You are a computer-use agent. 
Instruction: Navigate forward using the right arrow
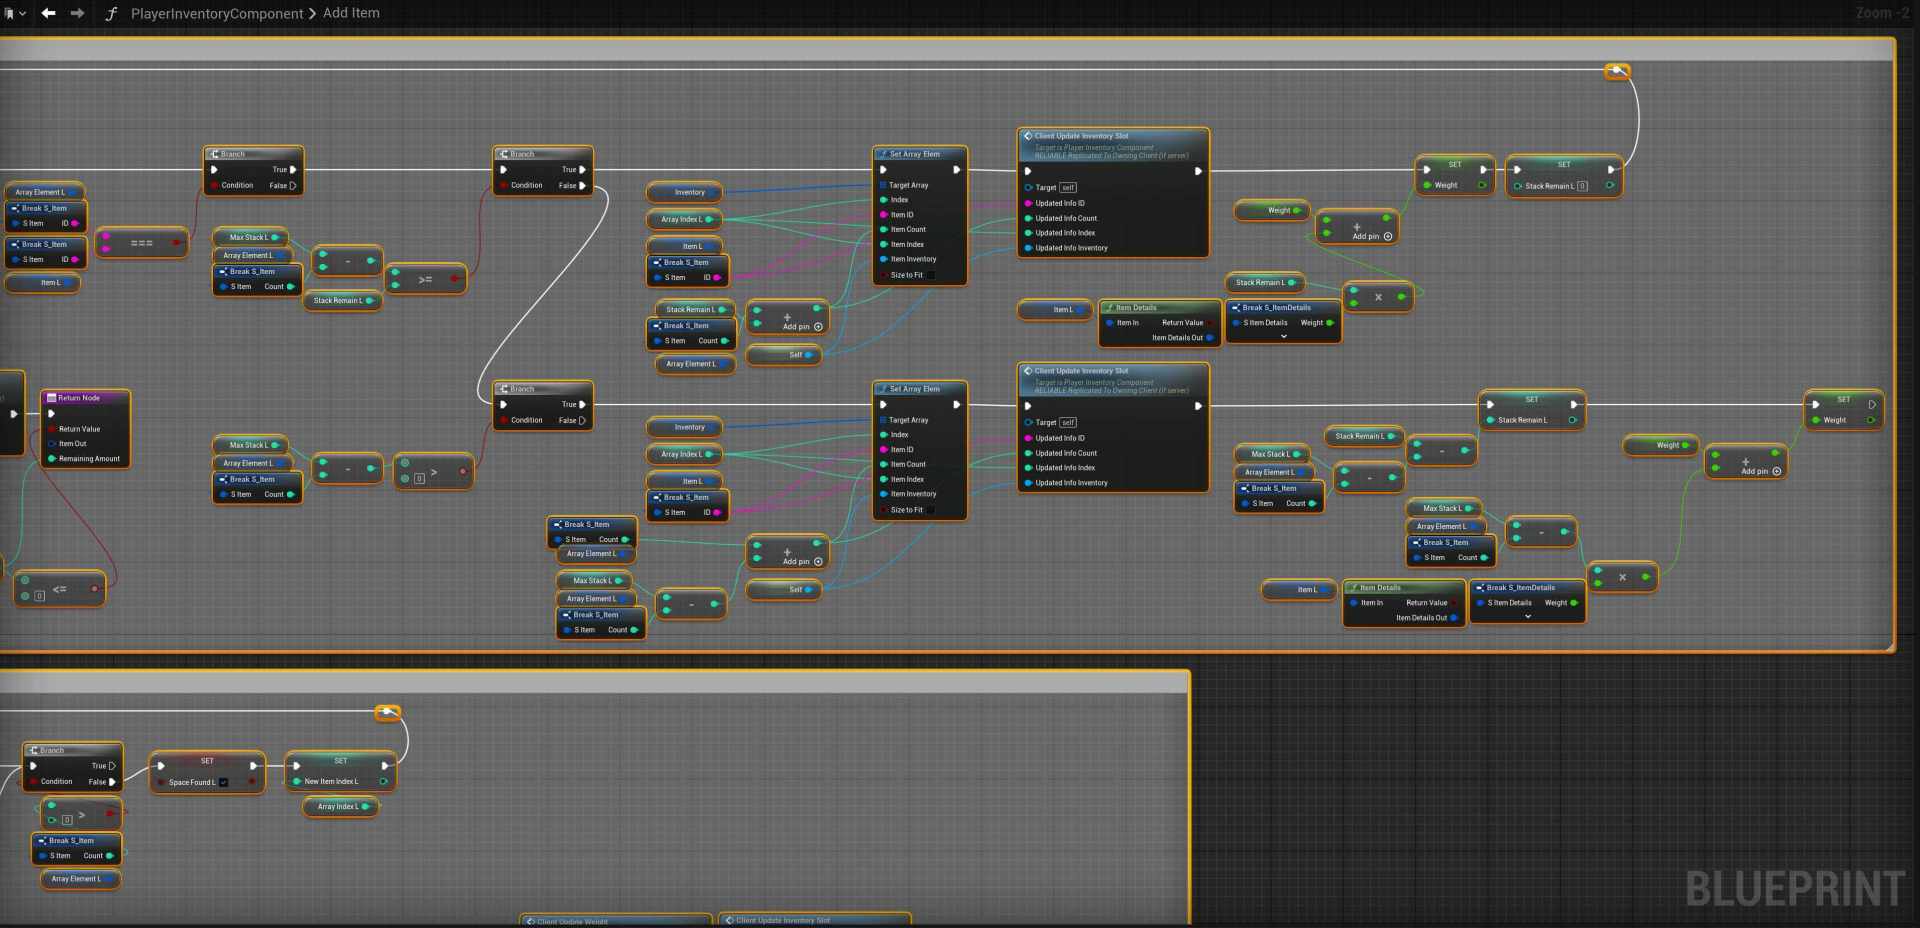pos(77,14)
